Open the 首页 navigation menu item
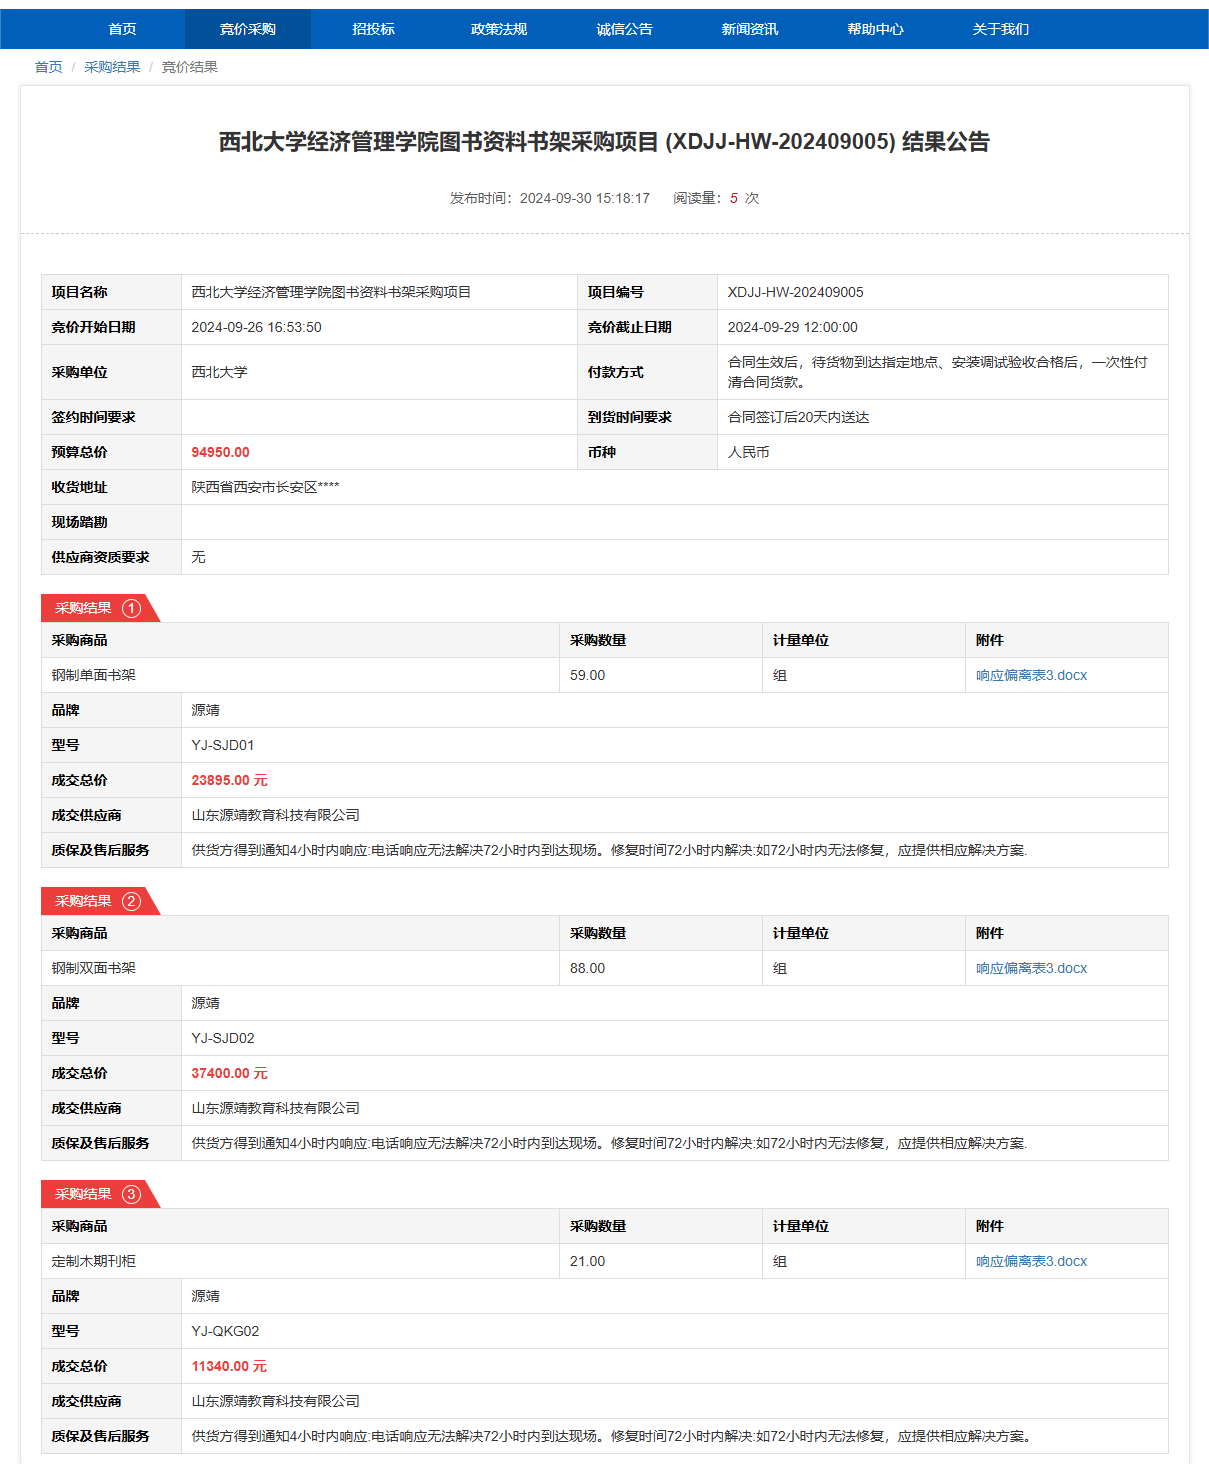 [122, 29]
